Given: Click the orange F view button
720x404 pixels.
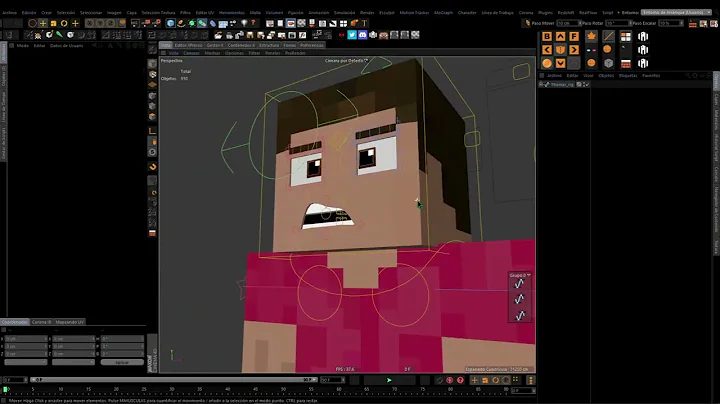Looking at the screenshot, I should [x=574, y=36].
